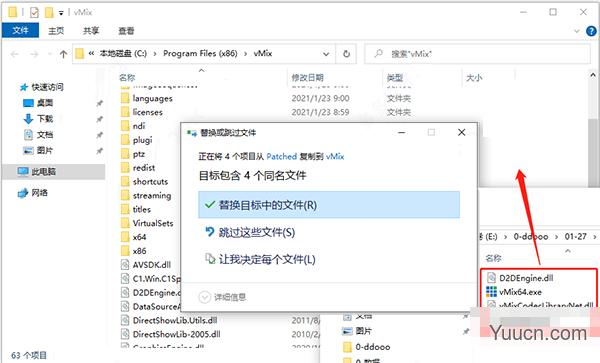Click the properties checkmark quick access icon
This screenshot has width=600, height=363.
pos(34,13)
